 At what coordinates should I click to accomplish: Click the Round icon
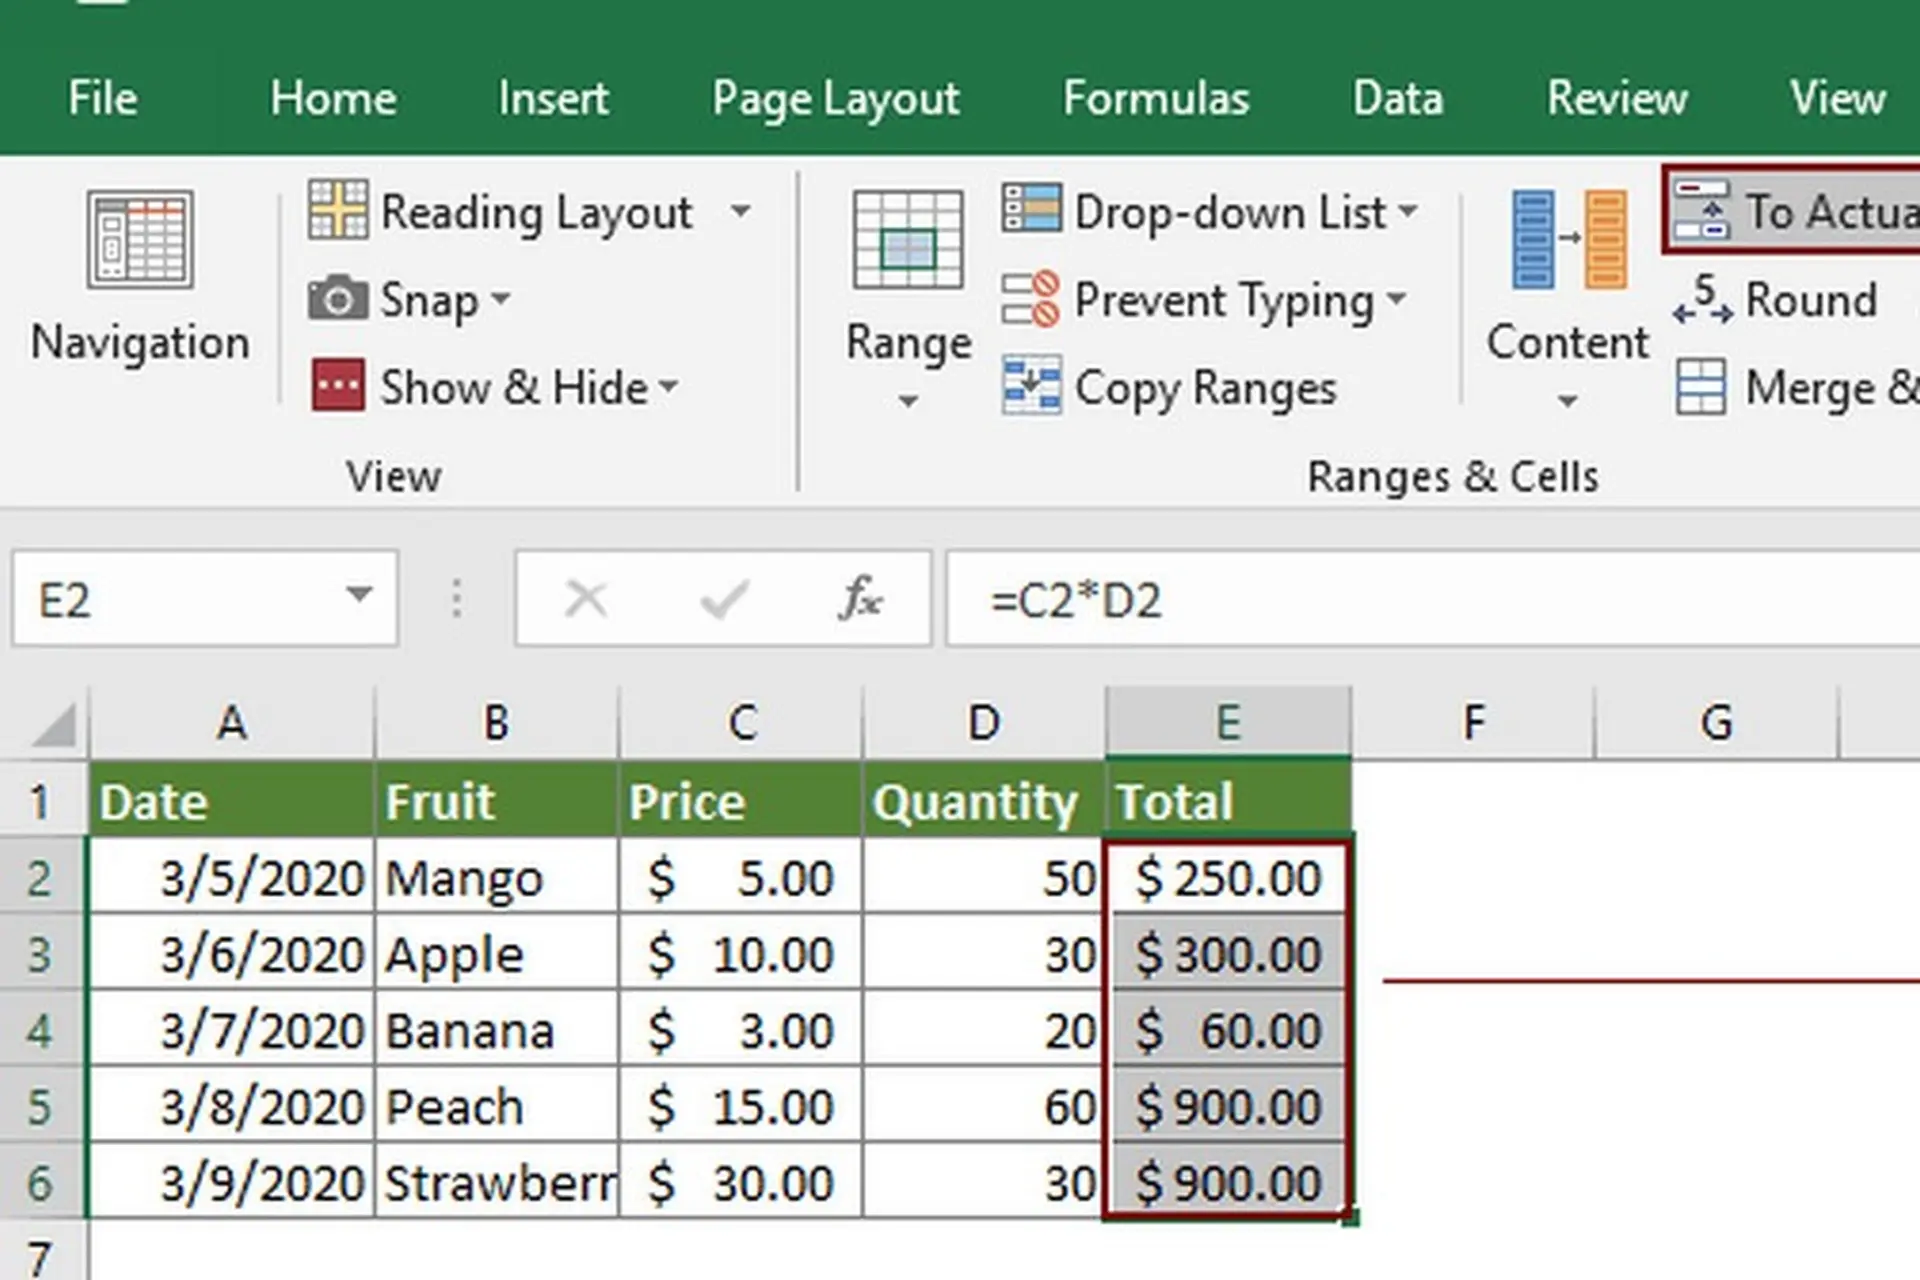(x=1702, y=298)
